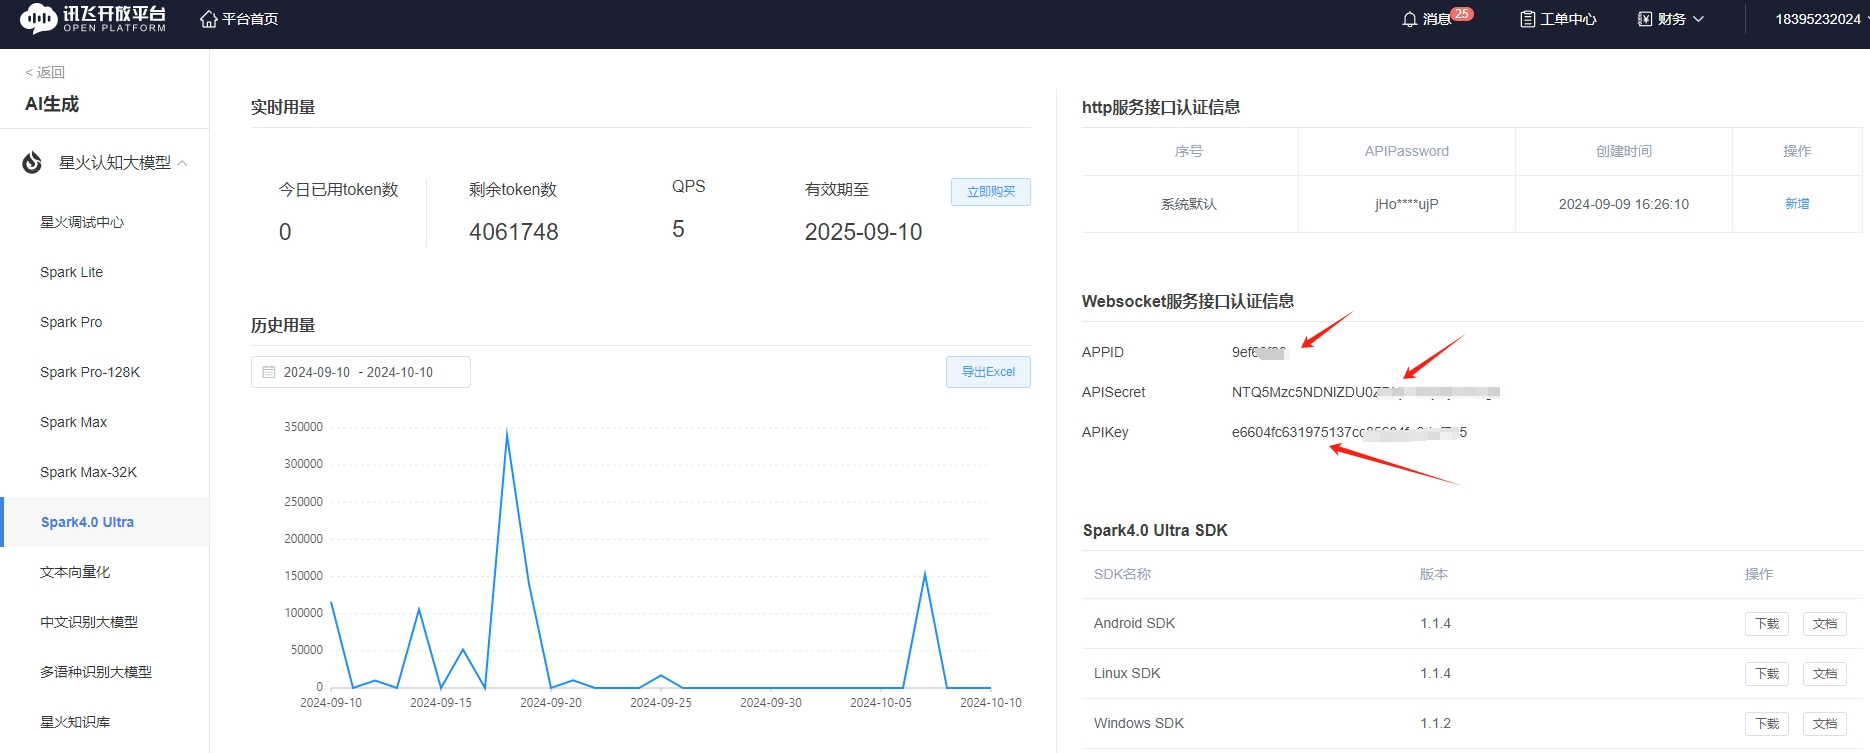This screenshot has height=753, width=1870.
Task: Open 多语种识别大模型 in the sidebar
Action: (96, 672)
